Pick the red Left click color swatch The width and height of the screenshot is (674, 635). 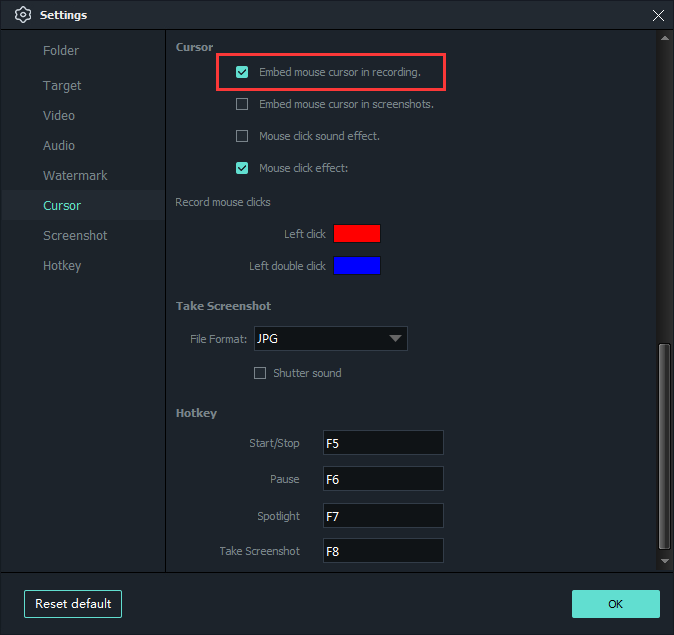(x=357, y=234)
